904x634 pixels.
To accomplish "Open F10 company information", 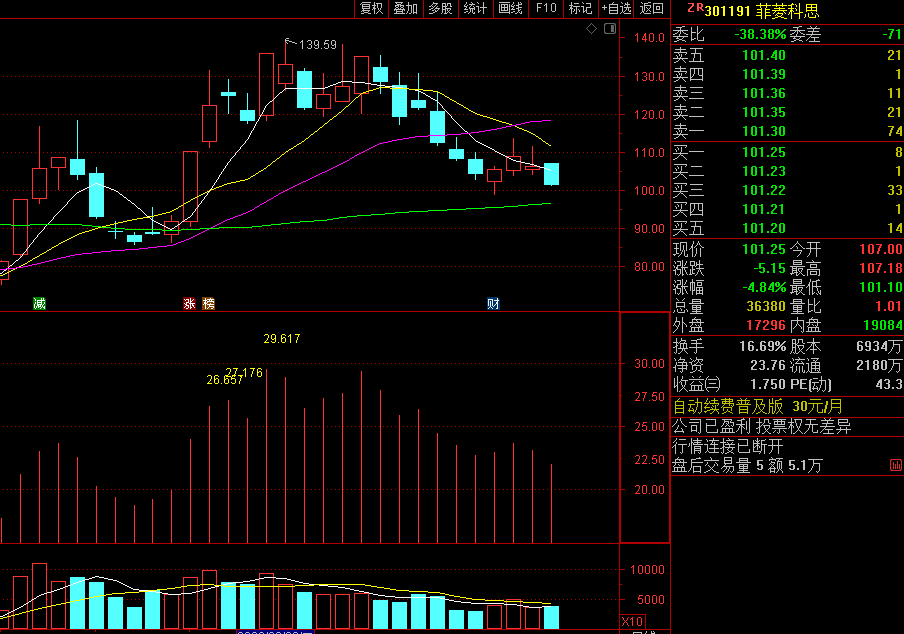I will [546, 9].
